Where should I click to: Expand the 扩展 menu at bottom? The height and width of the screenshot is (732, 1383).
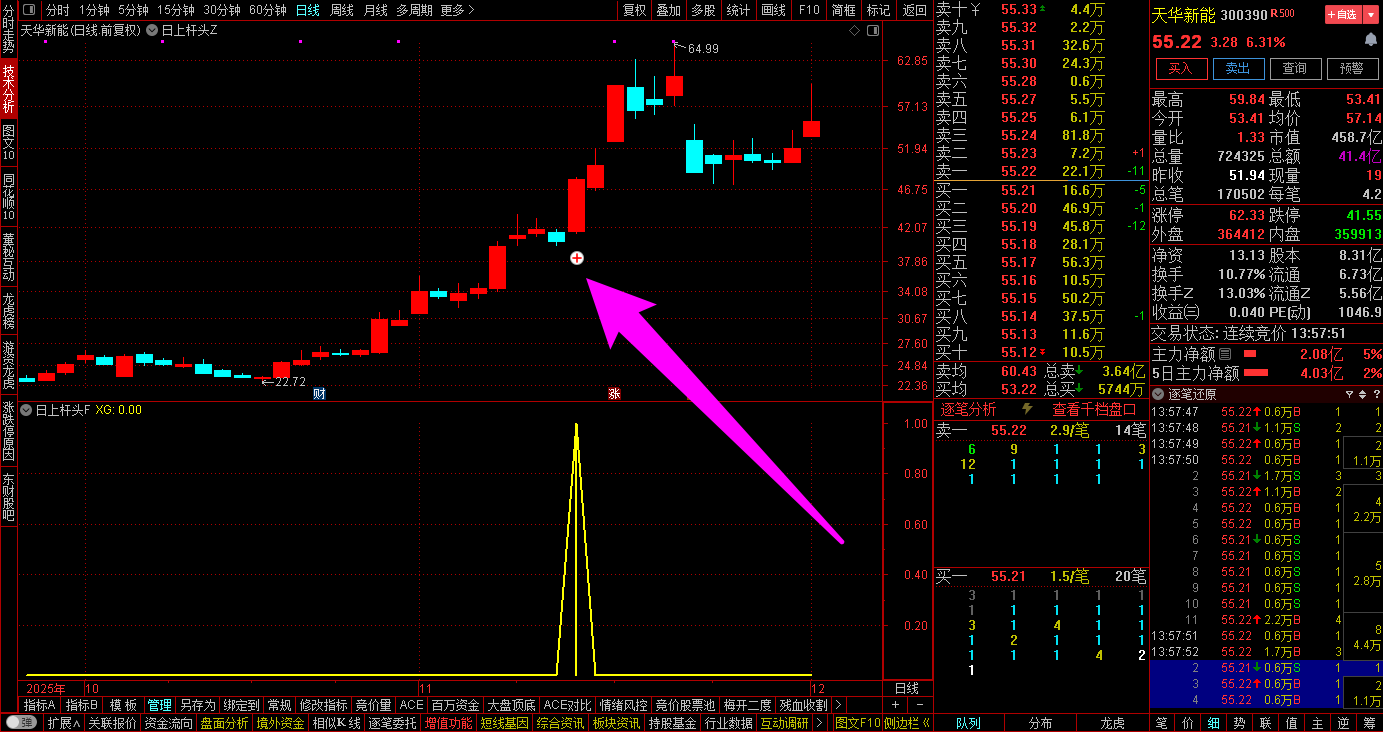64,722
